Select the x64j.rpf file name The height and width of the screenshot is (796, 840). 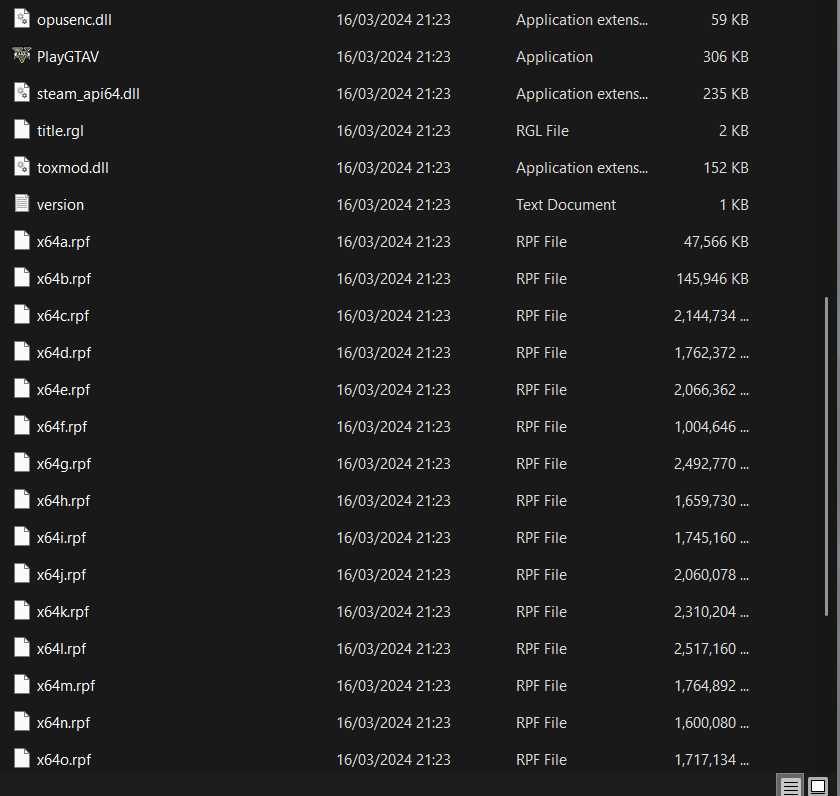[x=61, y=574]
